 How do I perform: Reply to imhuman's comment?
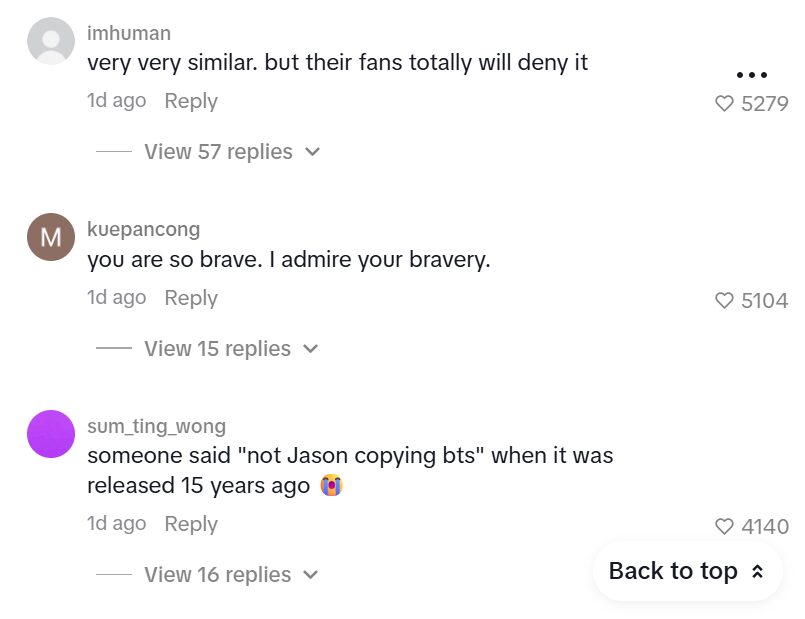coord(191,101)
